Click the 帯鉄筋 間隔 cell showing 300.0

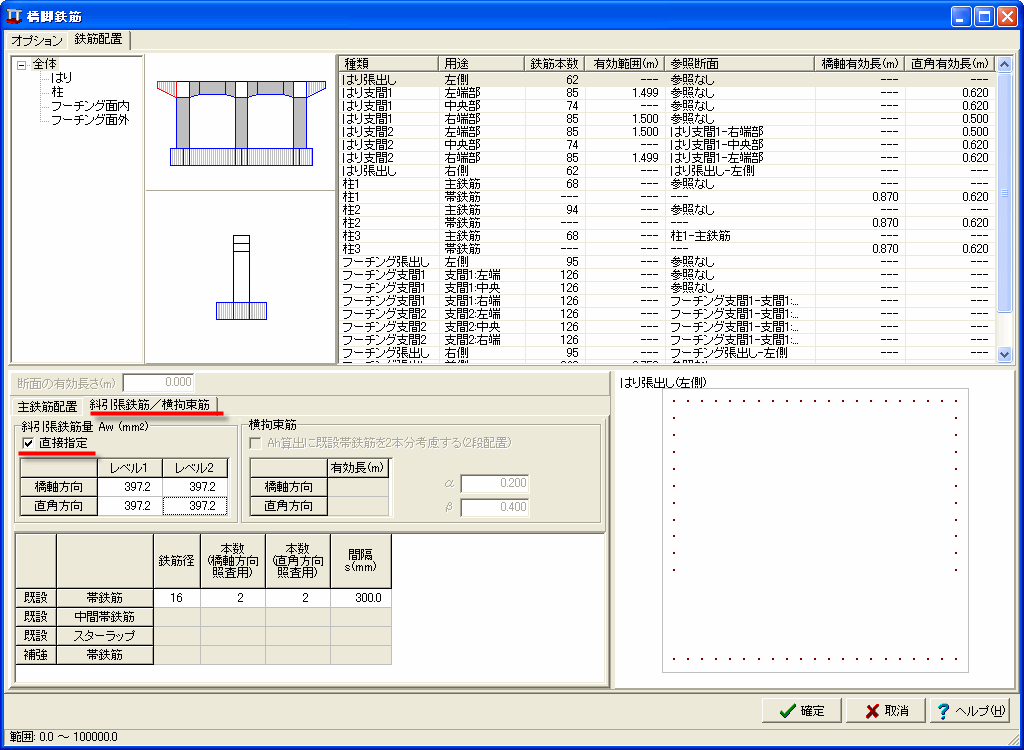pyautogui.click(x=360, y=598)
